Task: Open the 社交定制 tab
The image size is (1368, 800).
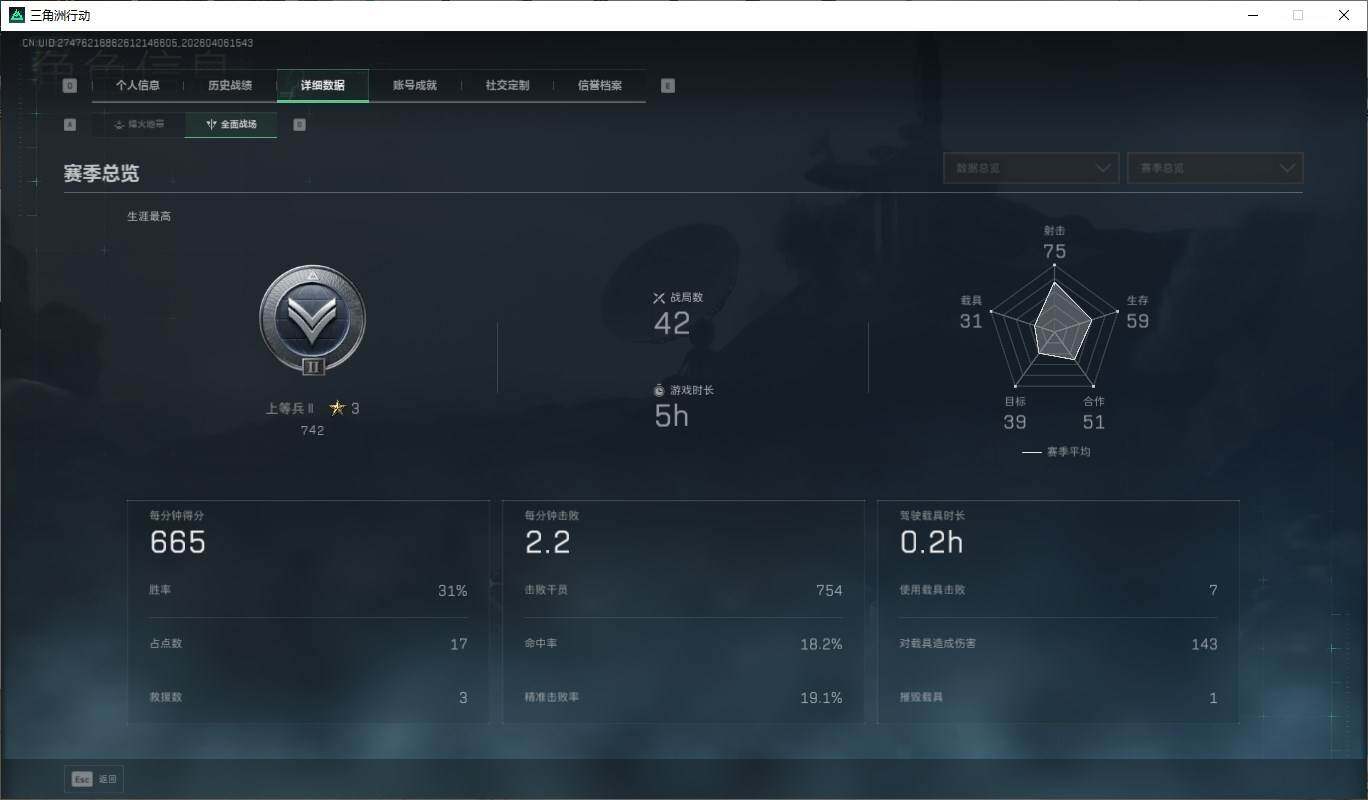Action: (x=507, y=86)
